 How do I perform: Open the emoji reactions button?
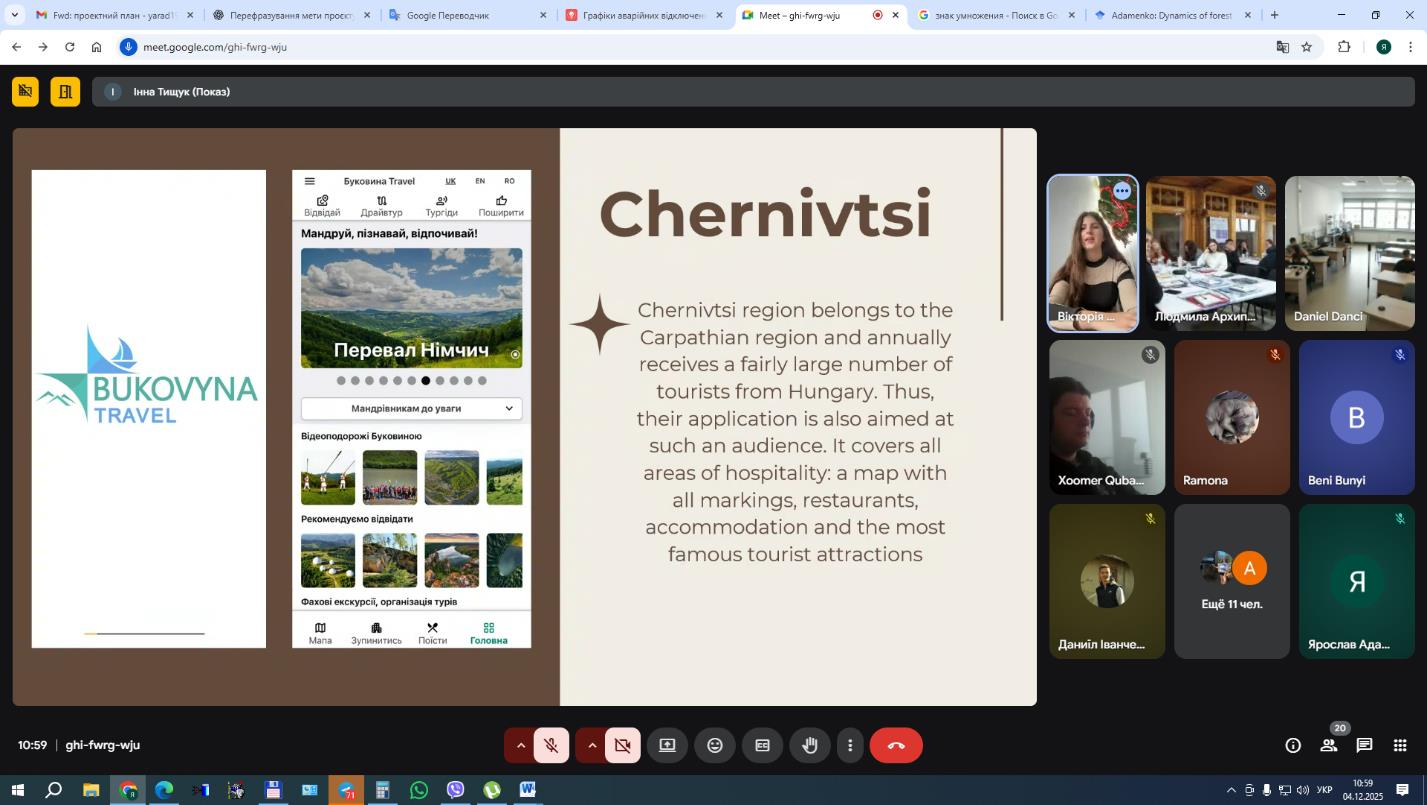click(715, 746)
